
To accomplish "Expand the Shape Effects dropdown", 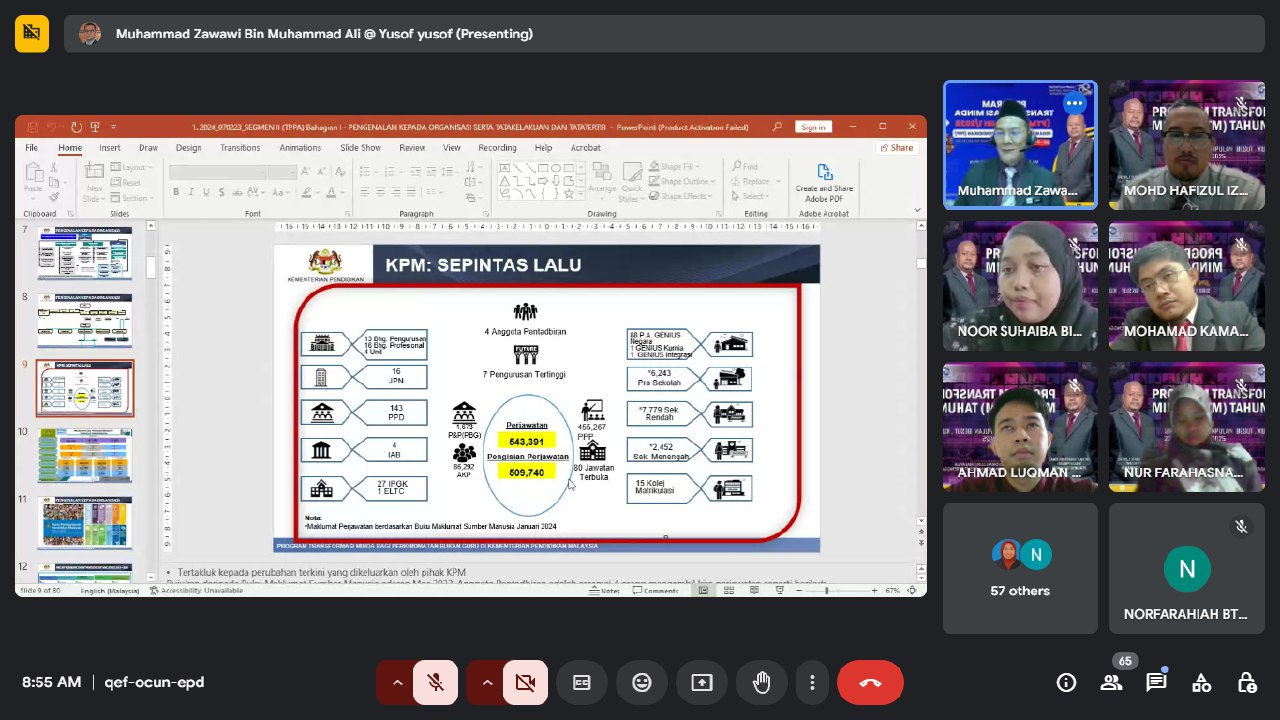I will [682, 197].
